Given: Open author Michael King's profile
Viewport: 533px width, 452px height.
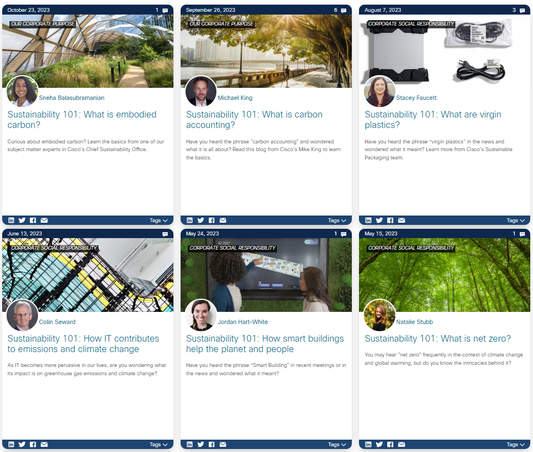Looking at the screenshot, I should click(x=235, y=98).
